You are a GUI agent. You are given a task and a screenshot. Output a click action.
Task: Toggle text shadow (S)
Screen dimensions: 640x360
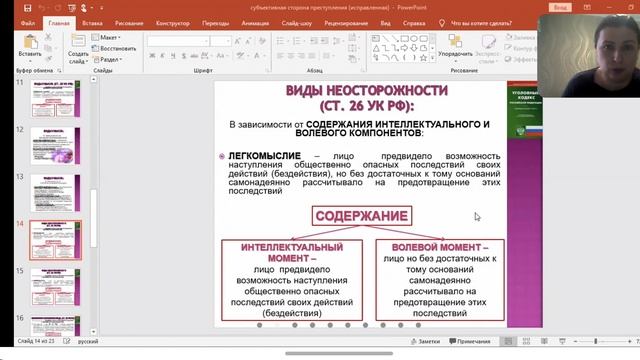pos(184,56)
